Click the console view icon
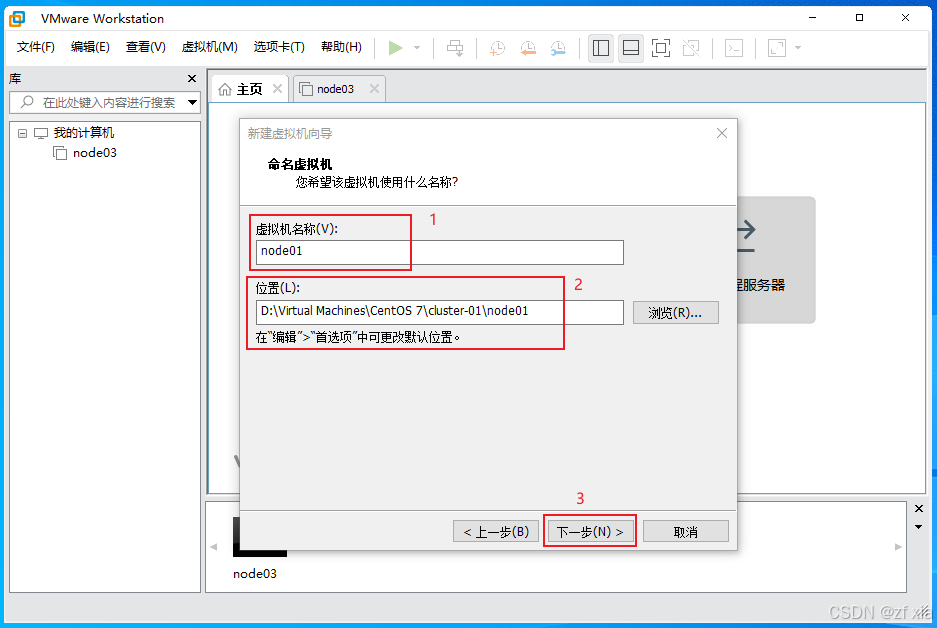Image resolution: width=937 pixels, height=628 pixels. pos(734,48)
